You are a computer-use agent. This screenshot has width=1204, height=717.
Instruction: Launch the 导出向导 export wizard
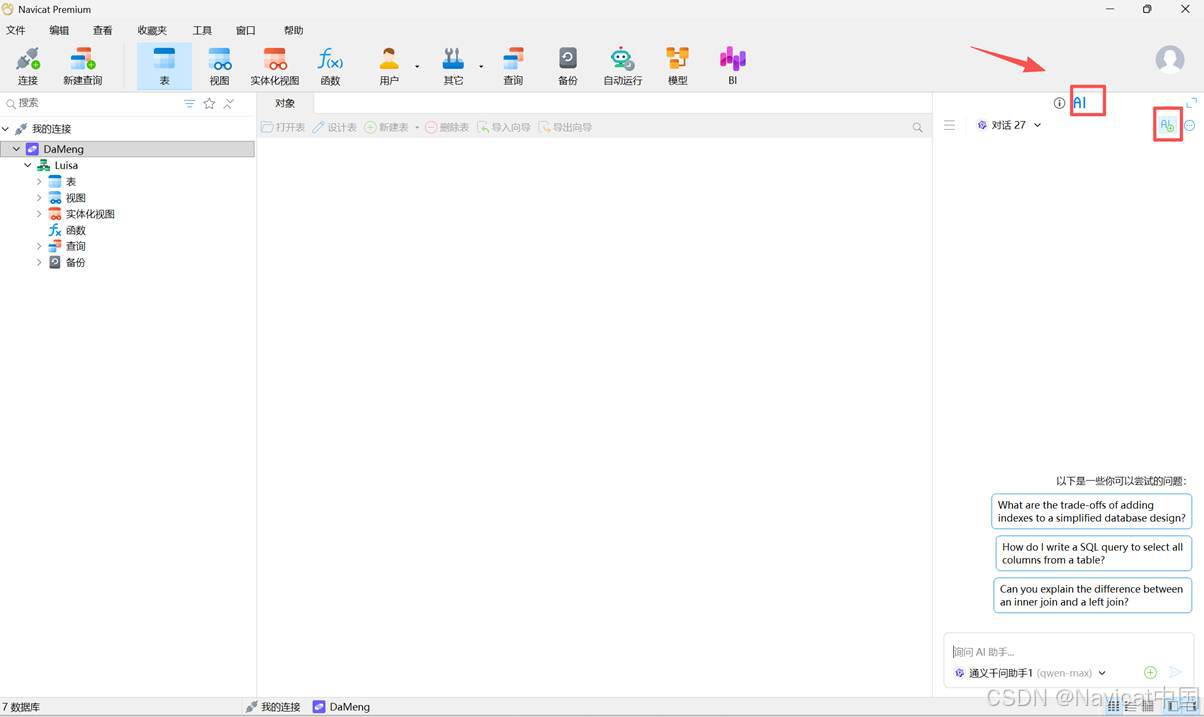565,127
